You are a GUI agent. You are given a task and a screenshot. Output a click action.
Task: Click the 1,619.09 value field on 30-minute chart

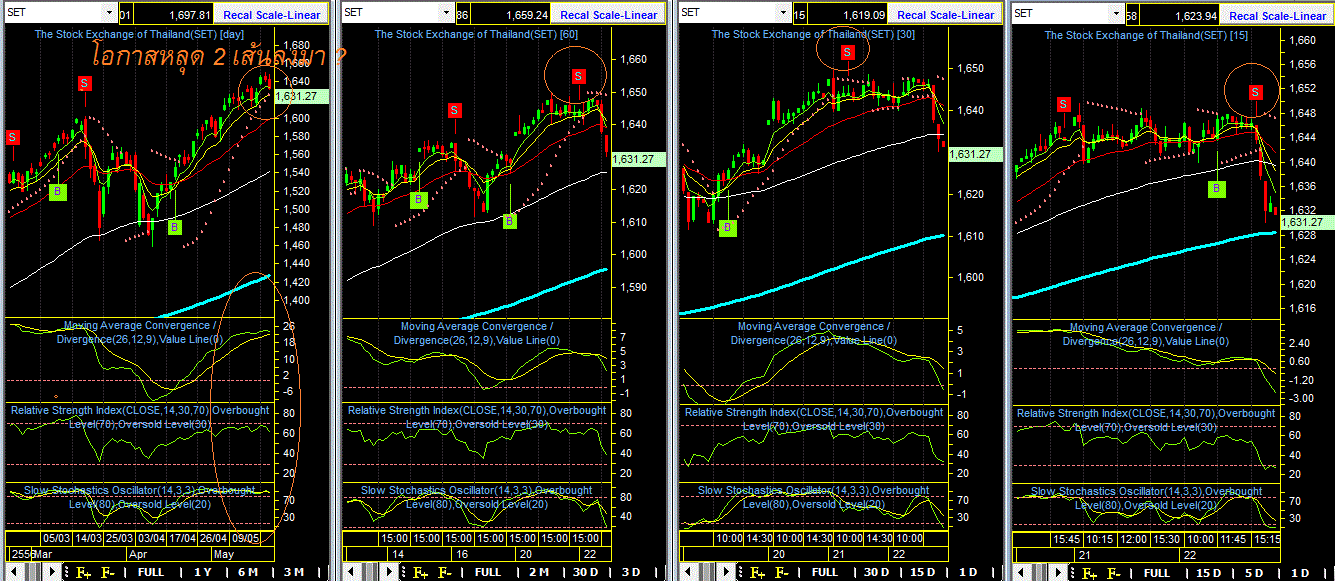coord(849,15)
